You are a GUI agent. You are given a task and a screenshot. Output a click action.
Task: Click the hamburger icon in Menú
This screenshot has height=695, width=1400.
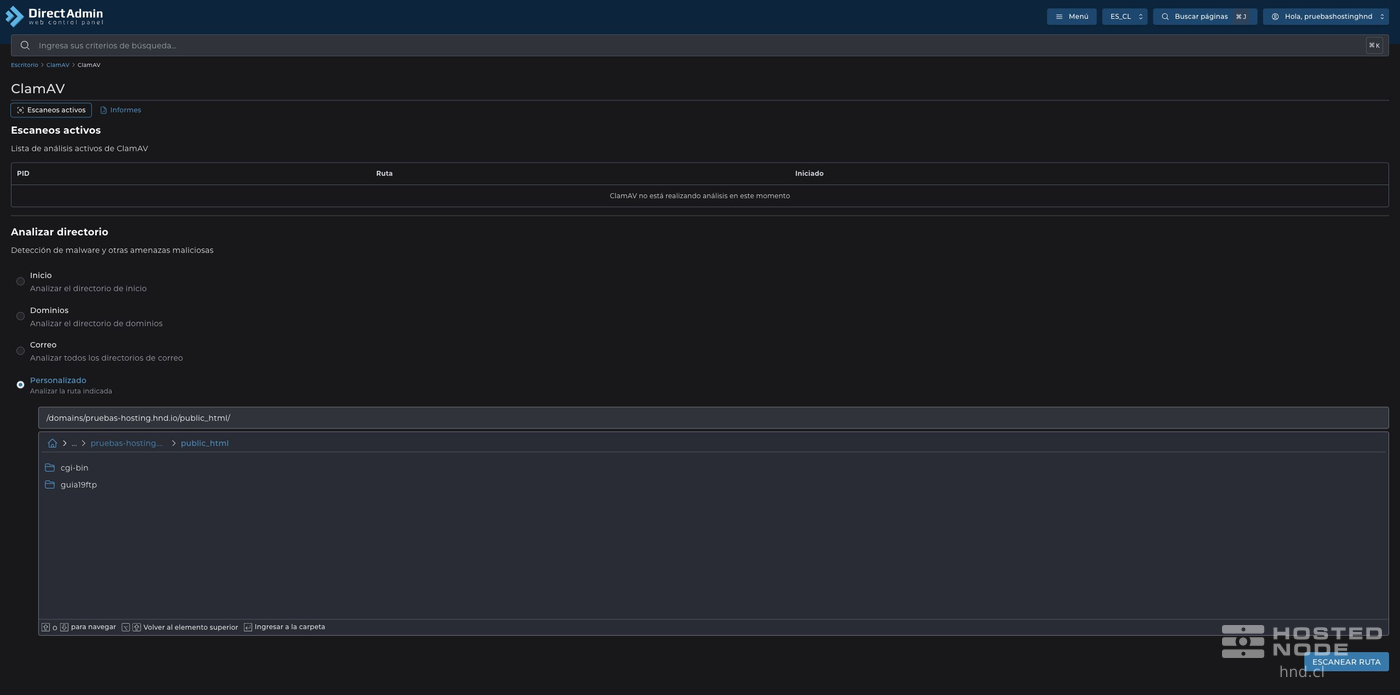tap(1059, 16)
